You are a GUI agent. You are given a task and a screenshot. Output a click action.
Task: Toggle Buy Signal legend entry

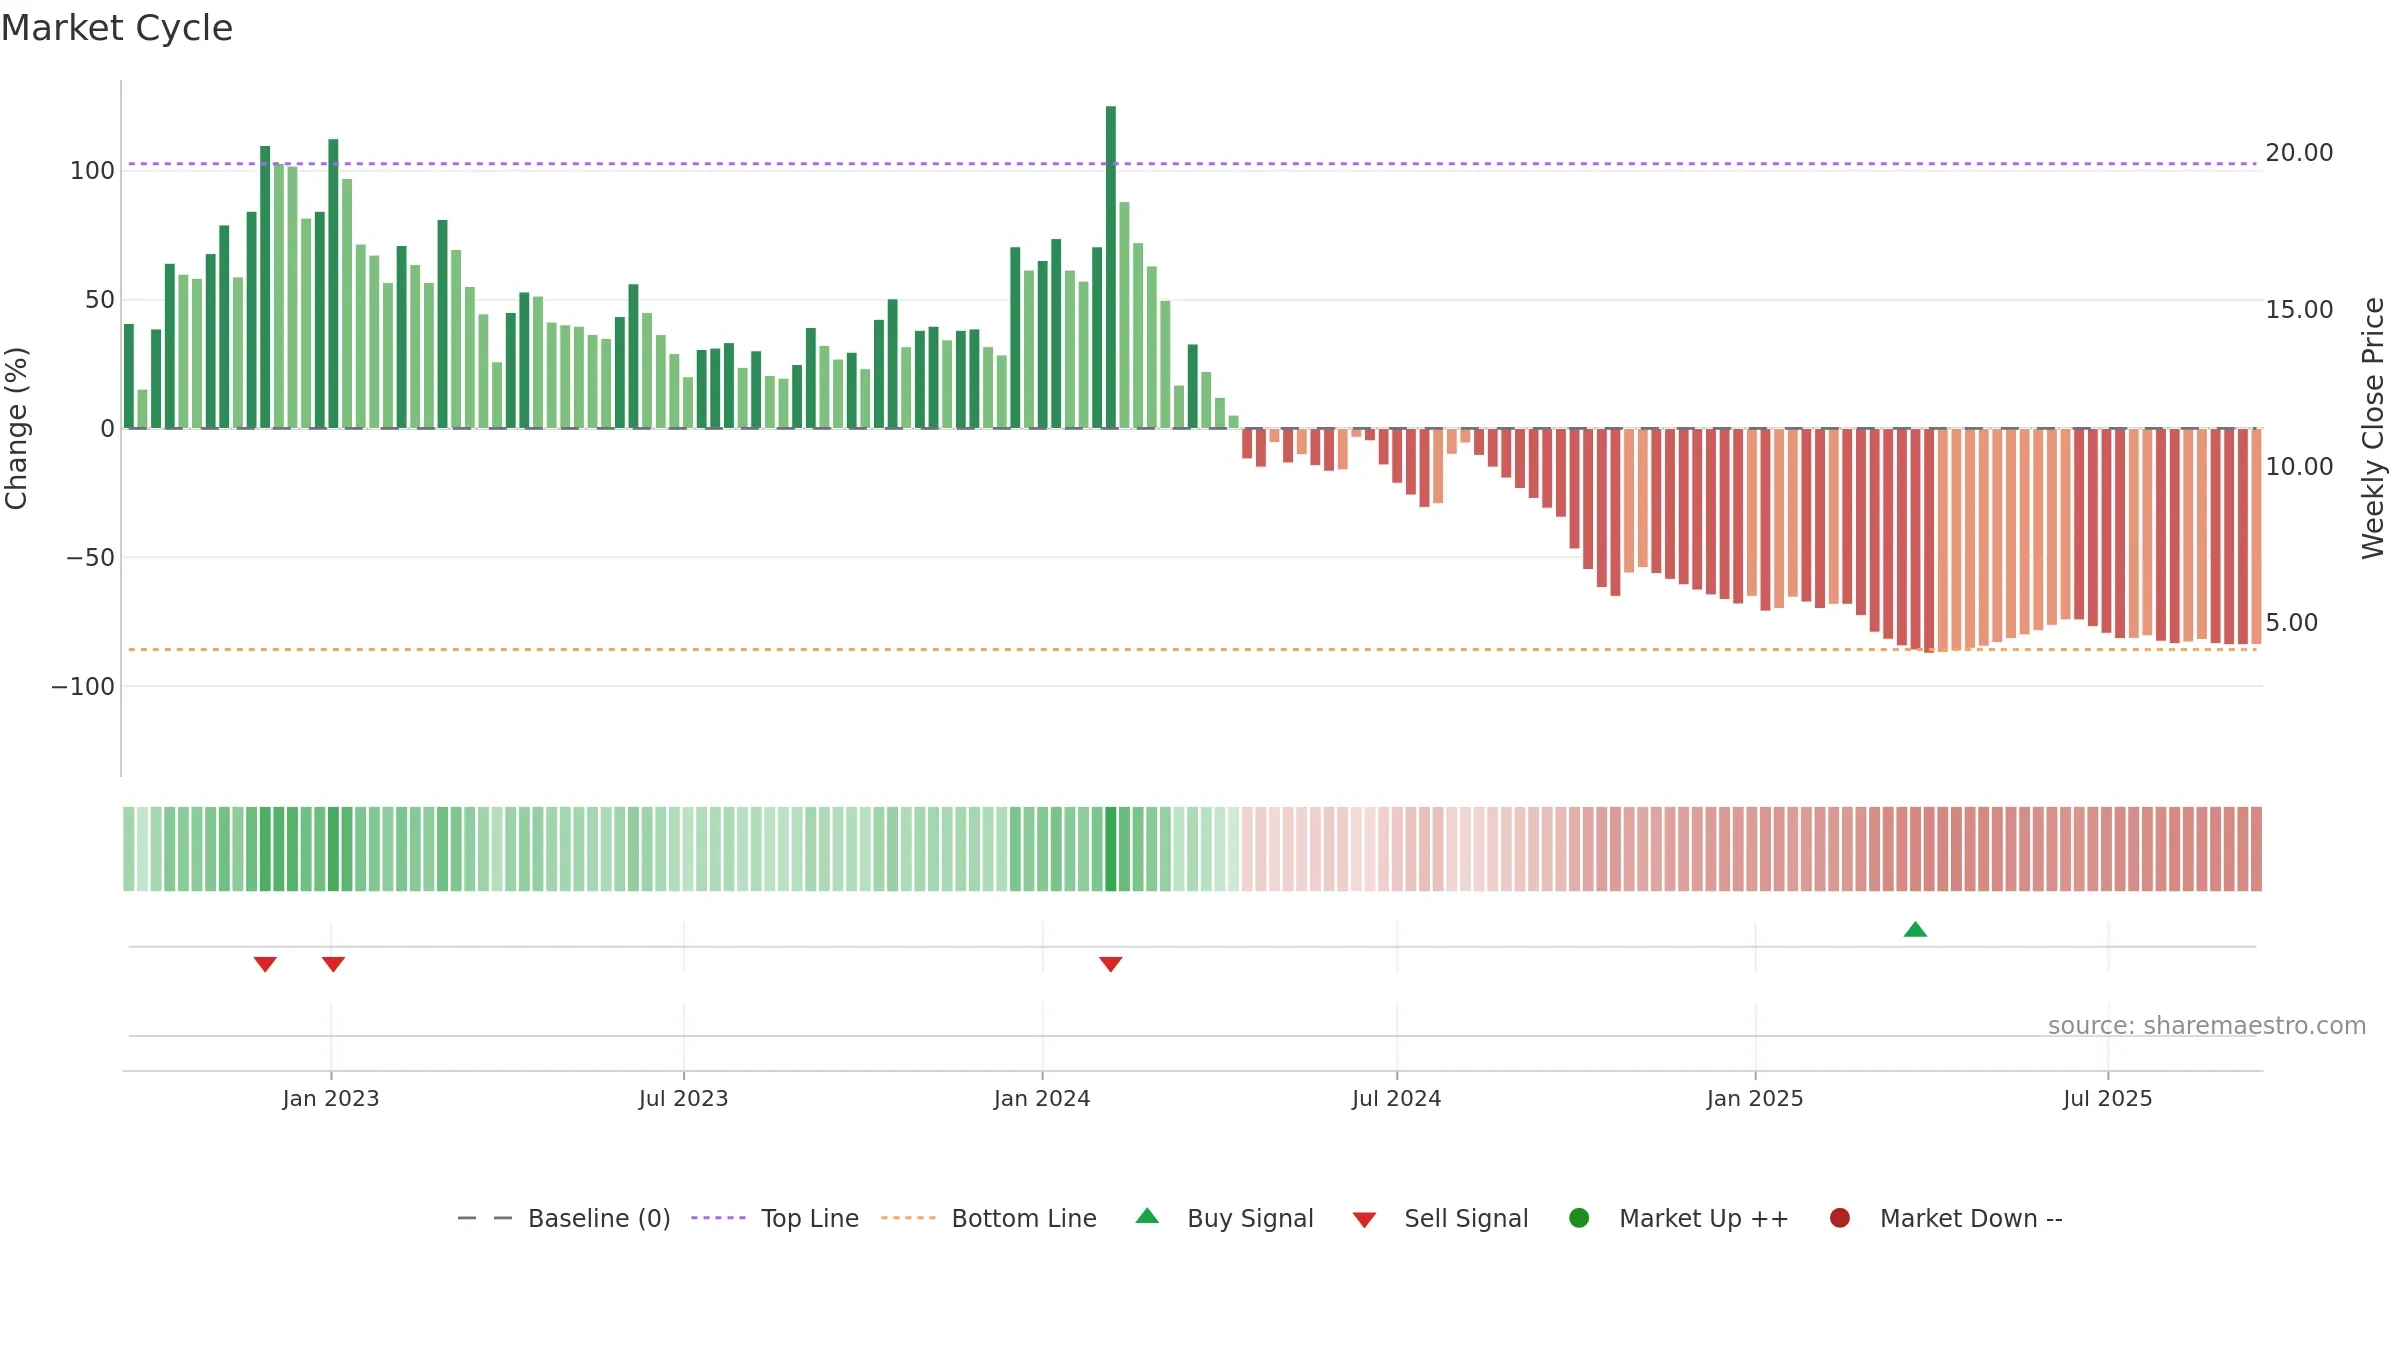tap(1225, 1218)
